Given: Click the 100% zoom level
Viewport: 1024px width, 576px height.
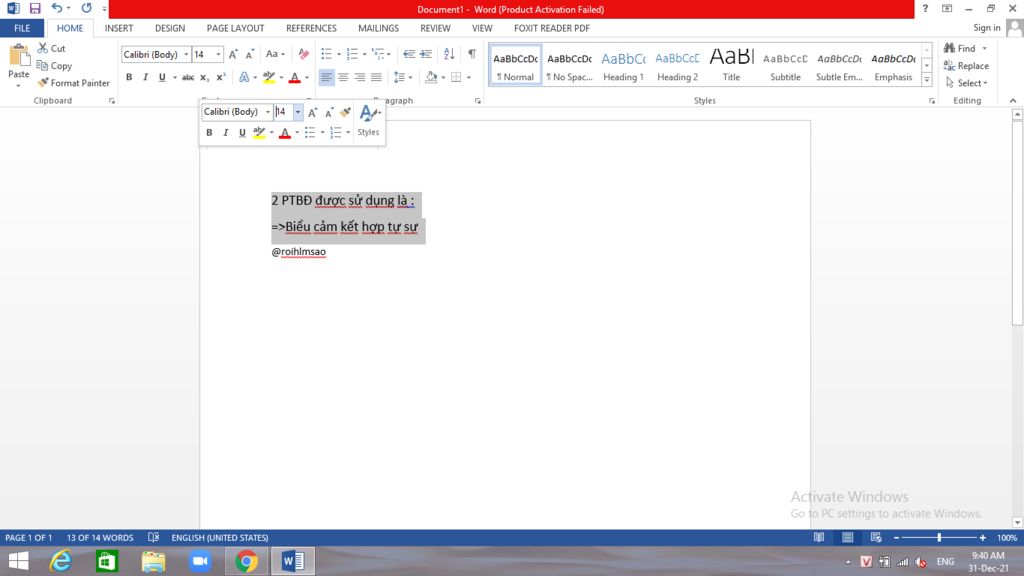Looking at the screenshot, I should tap(1007, 537).
